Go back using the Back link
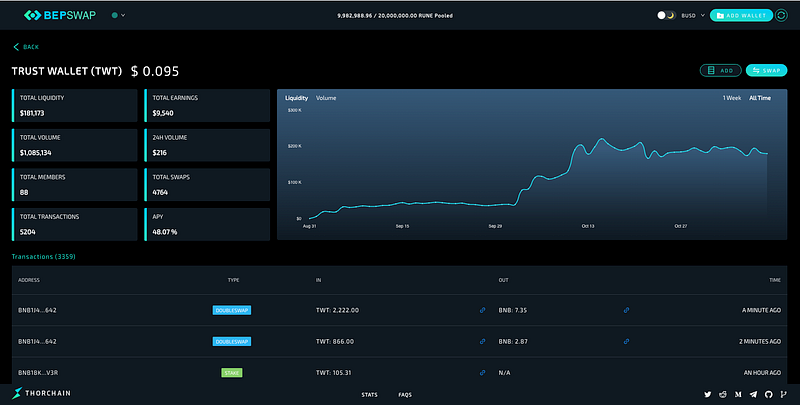Image resolution: width=800 pixels, height=405 pixels. coord(26,47)
